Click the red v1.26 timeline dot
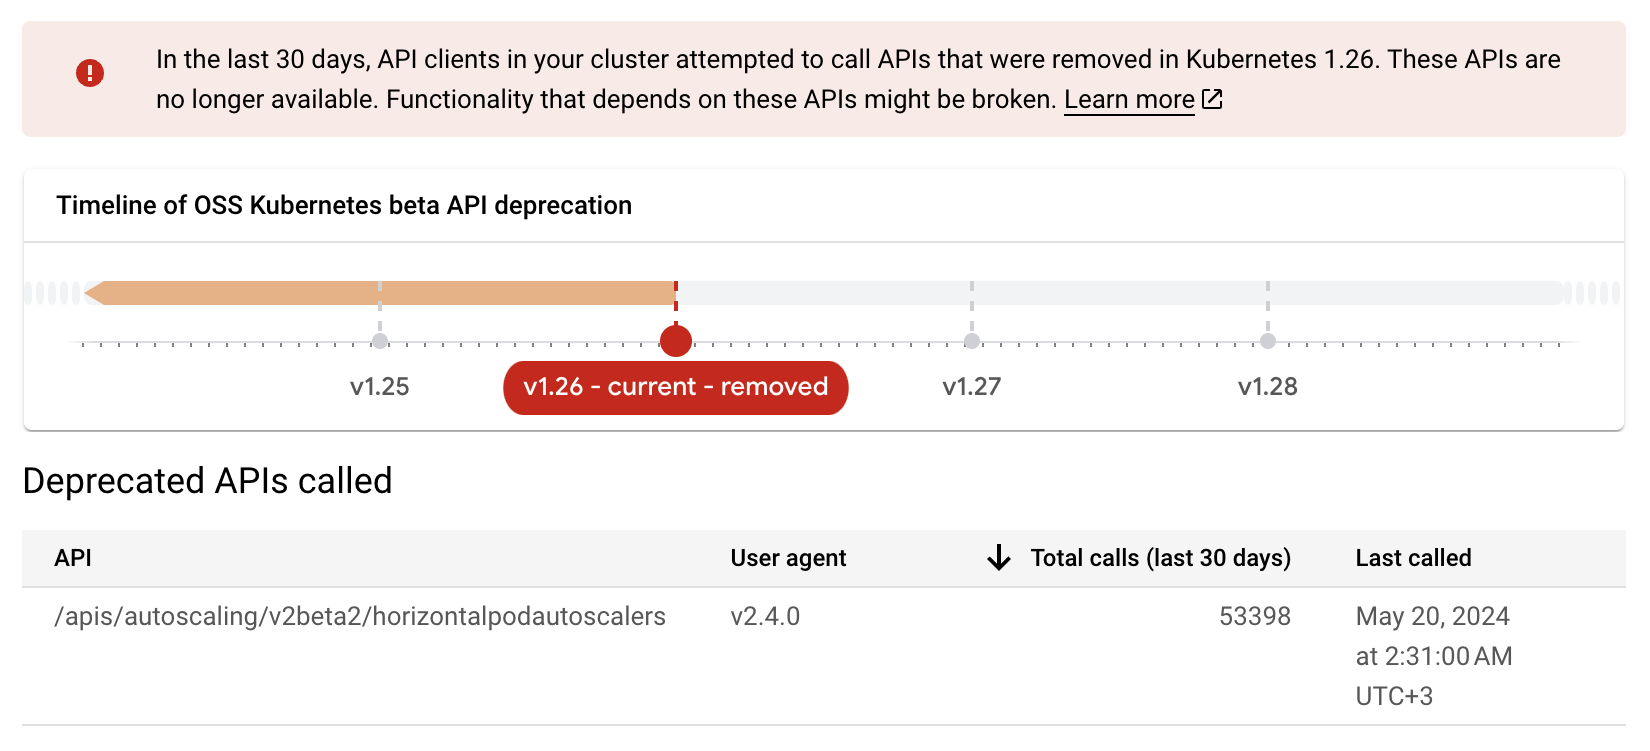Image resolution: width=1650 pixels, height=751 pixels. click(x=676, y=341)
